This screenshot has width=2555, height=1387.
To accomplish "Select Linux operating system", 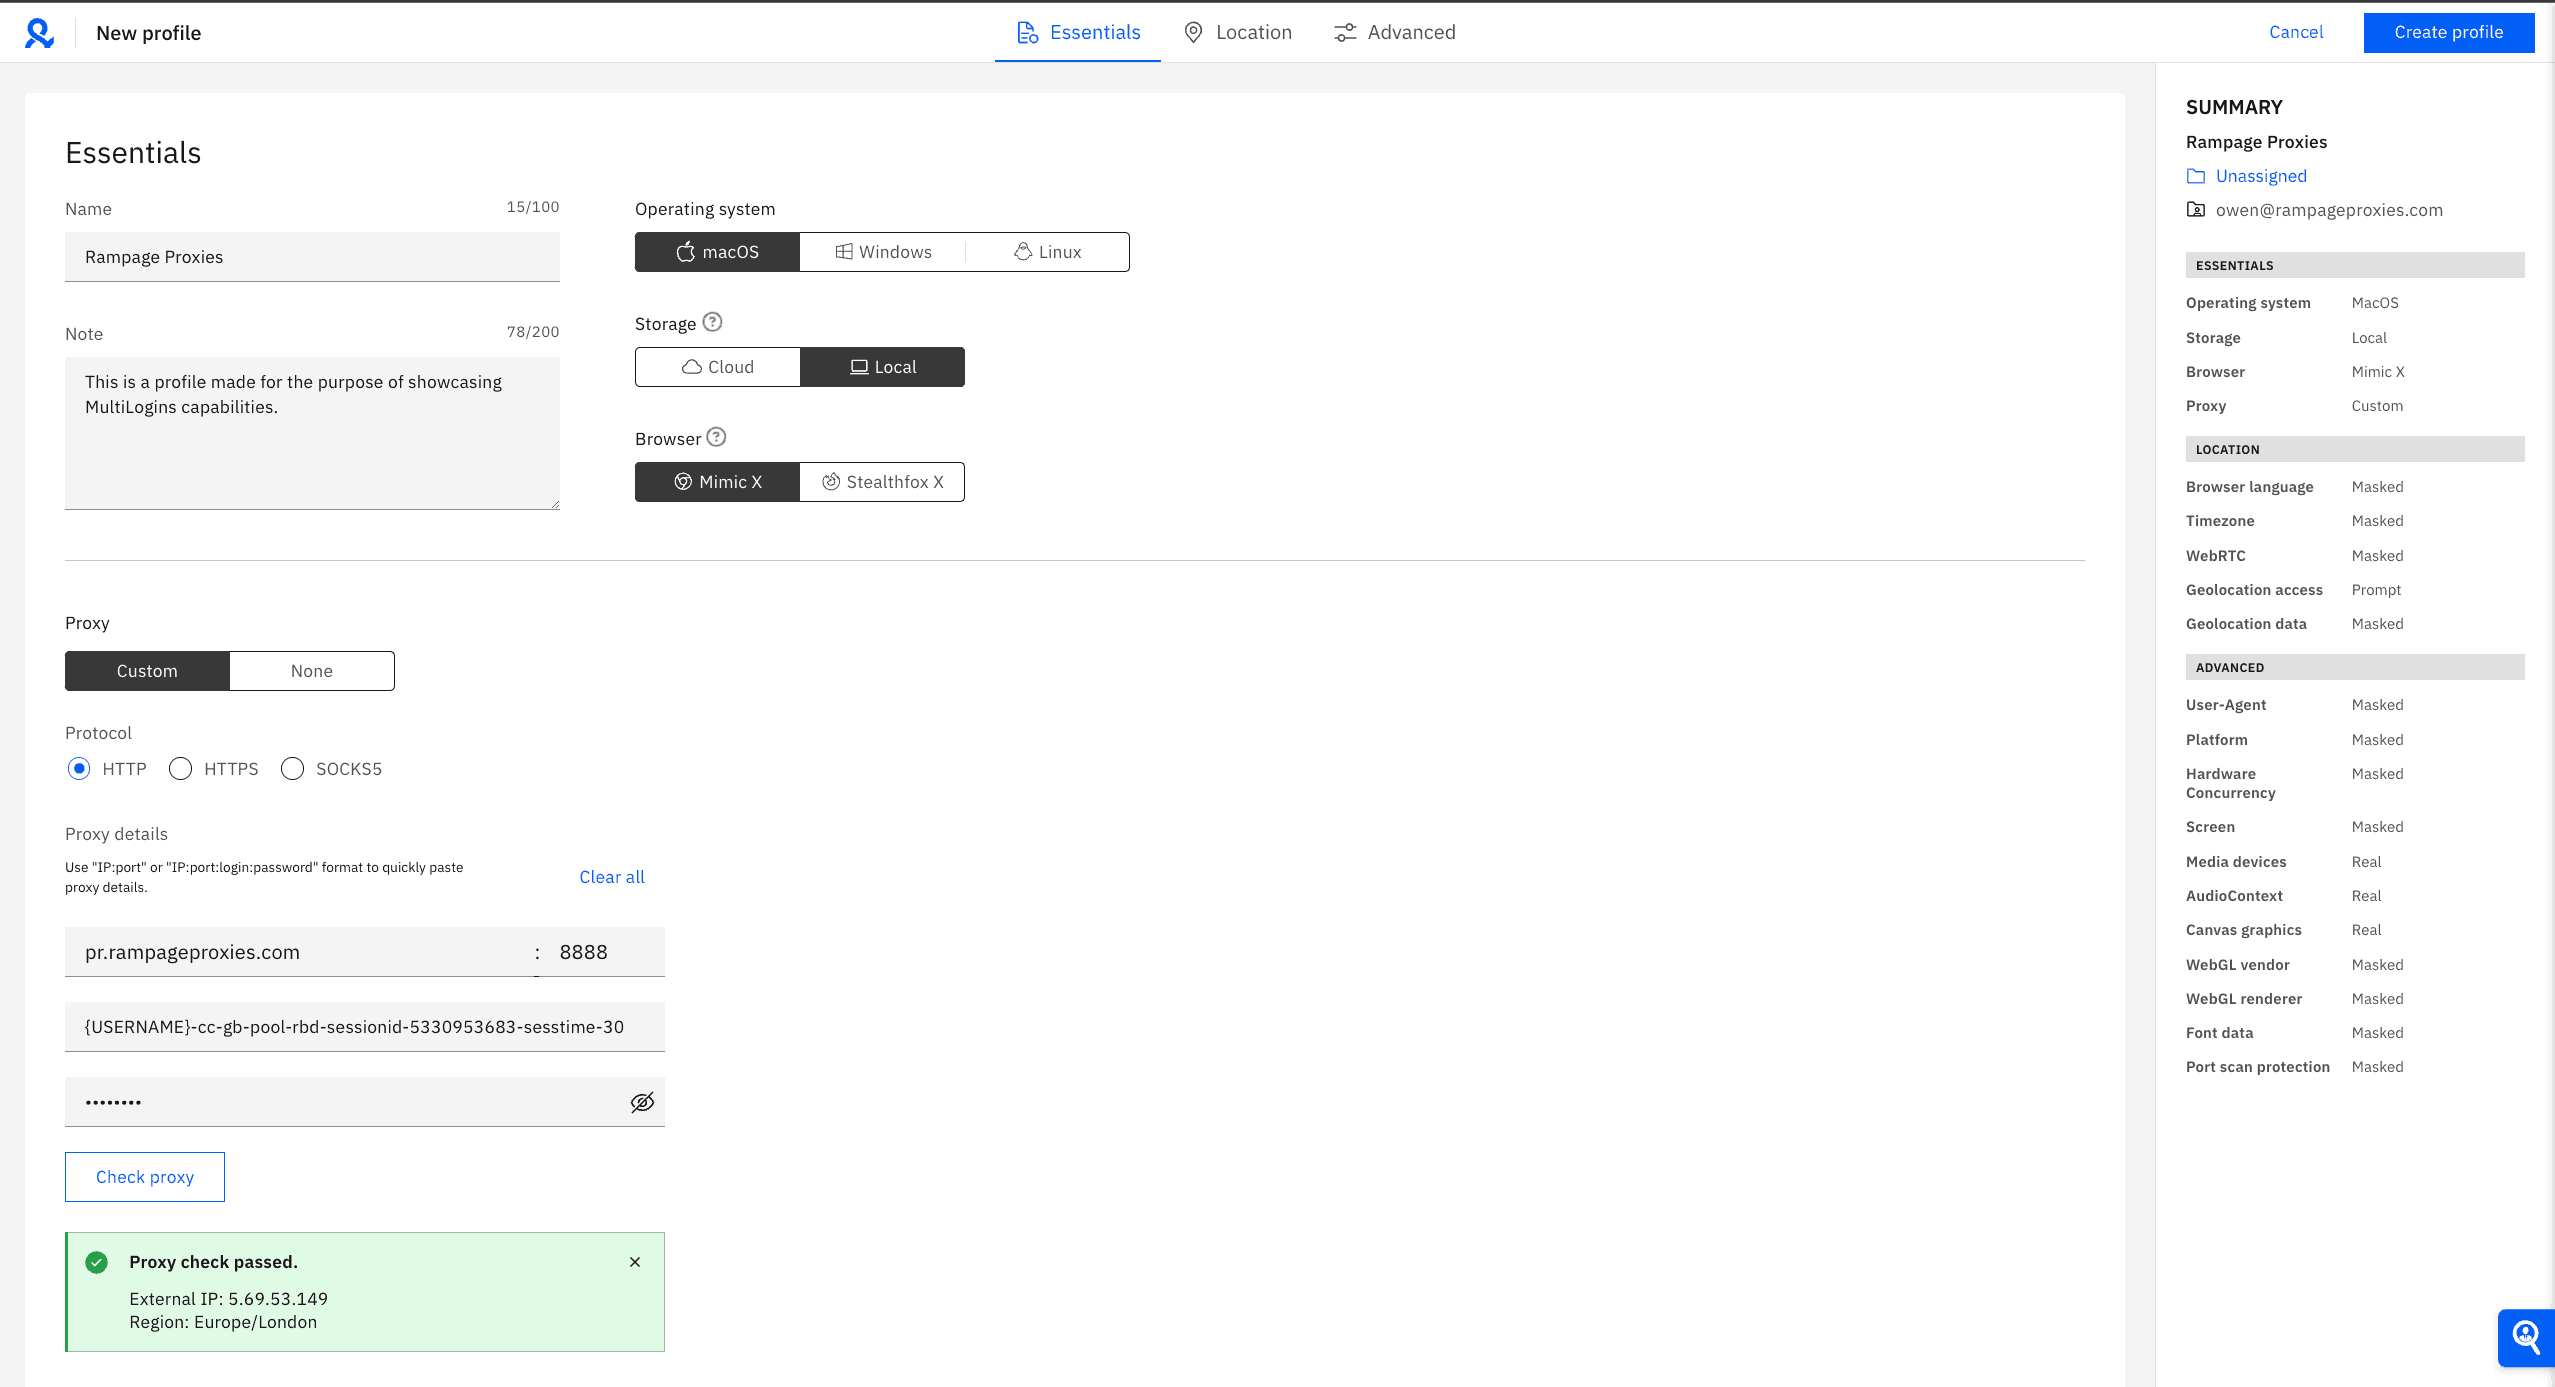I will click(x=1047, y=252).
